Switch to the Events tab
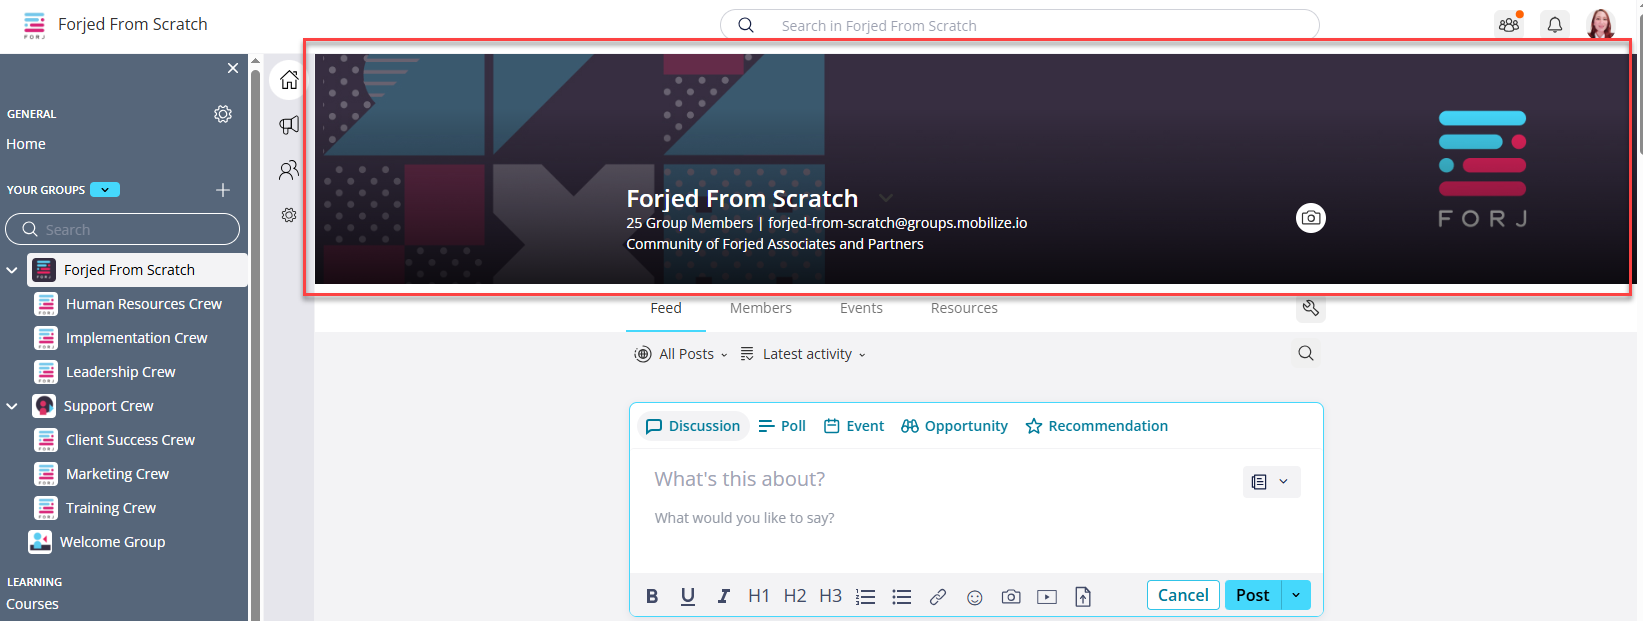1643x621 pixels. pos(861,308)
